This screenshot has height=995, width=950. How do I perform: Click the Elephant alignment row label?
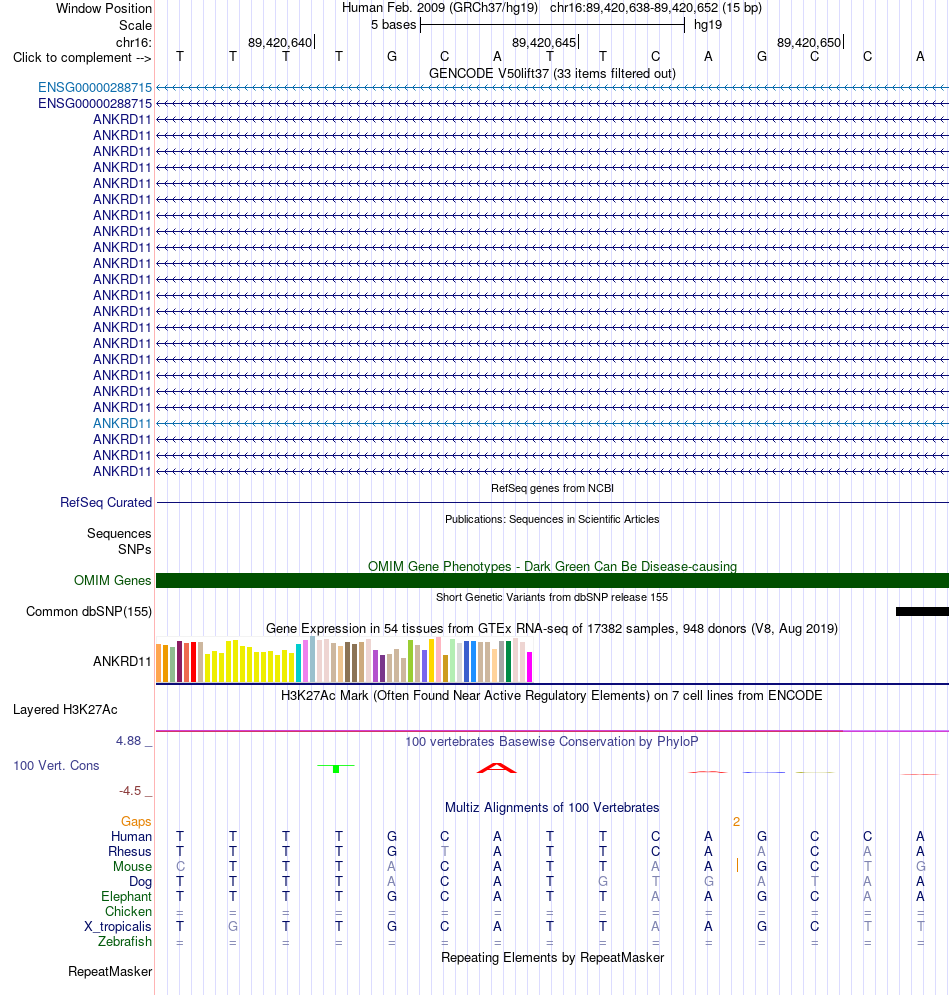126,897
